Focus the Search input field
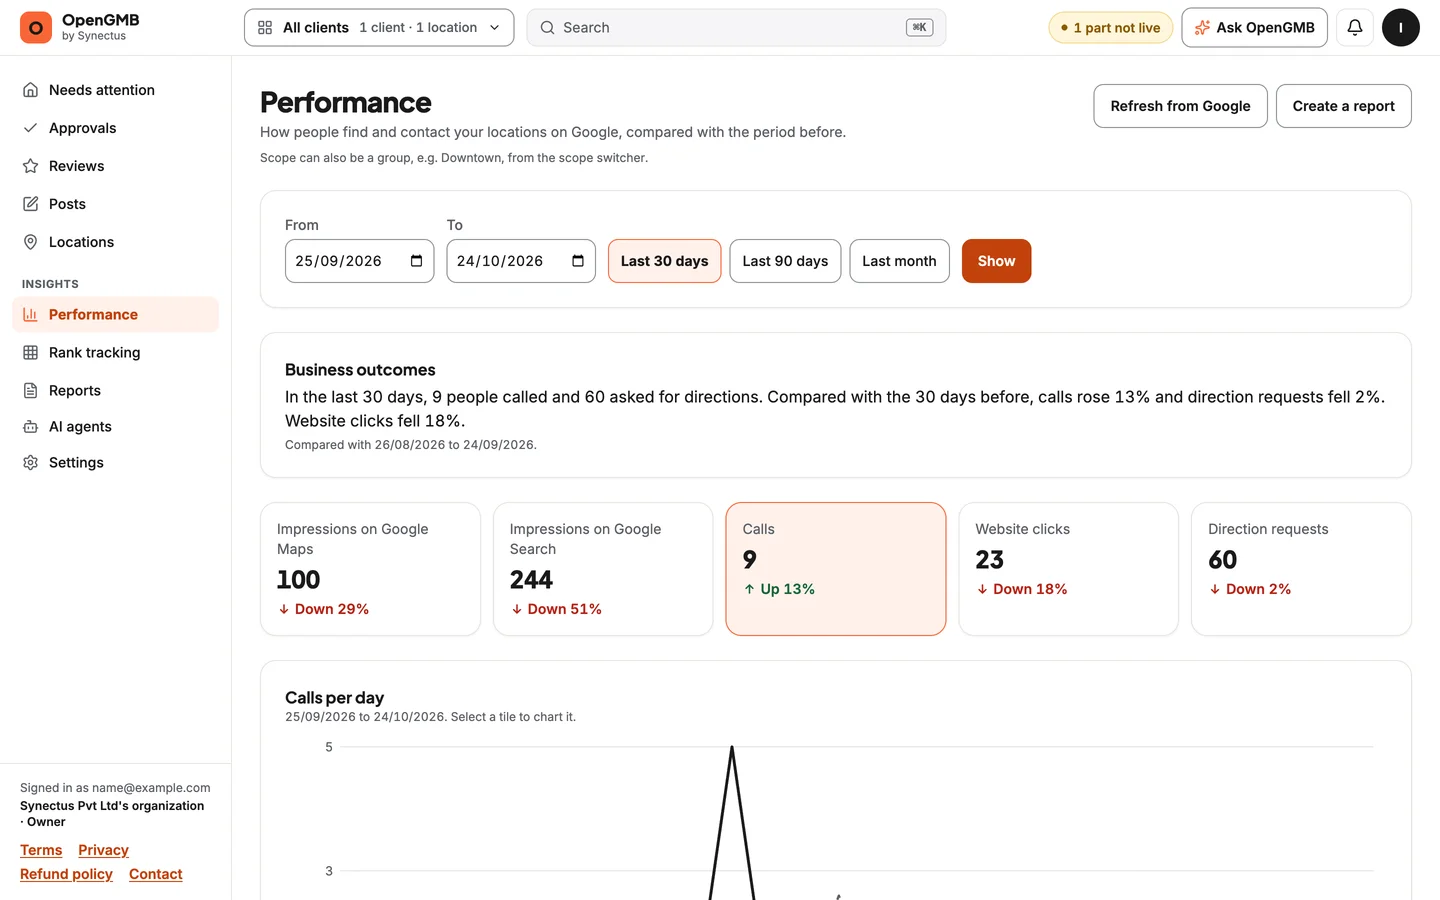The height and width of the screenshot is (900, 1440). 736,28
